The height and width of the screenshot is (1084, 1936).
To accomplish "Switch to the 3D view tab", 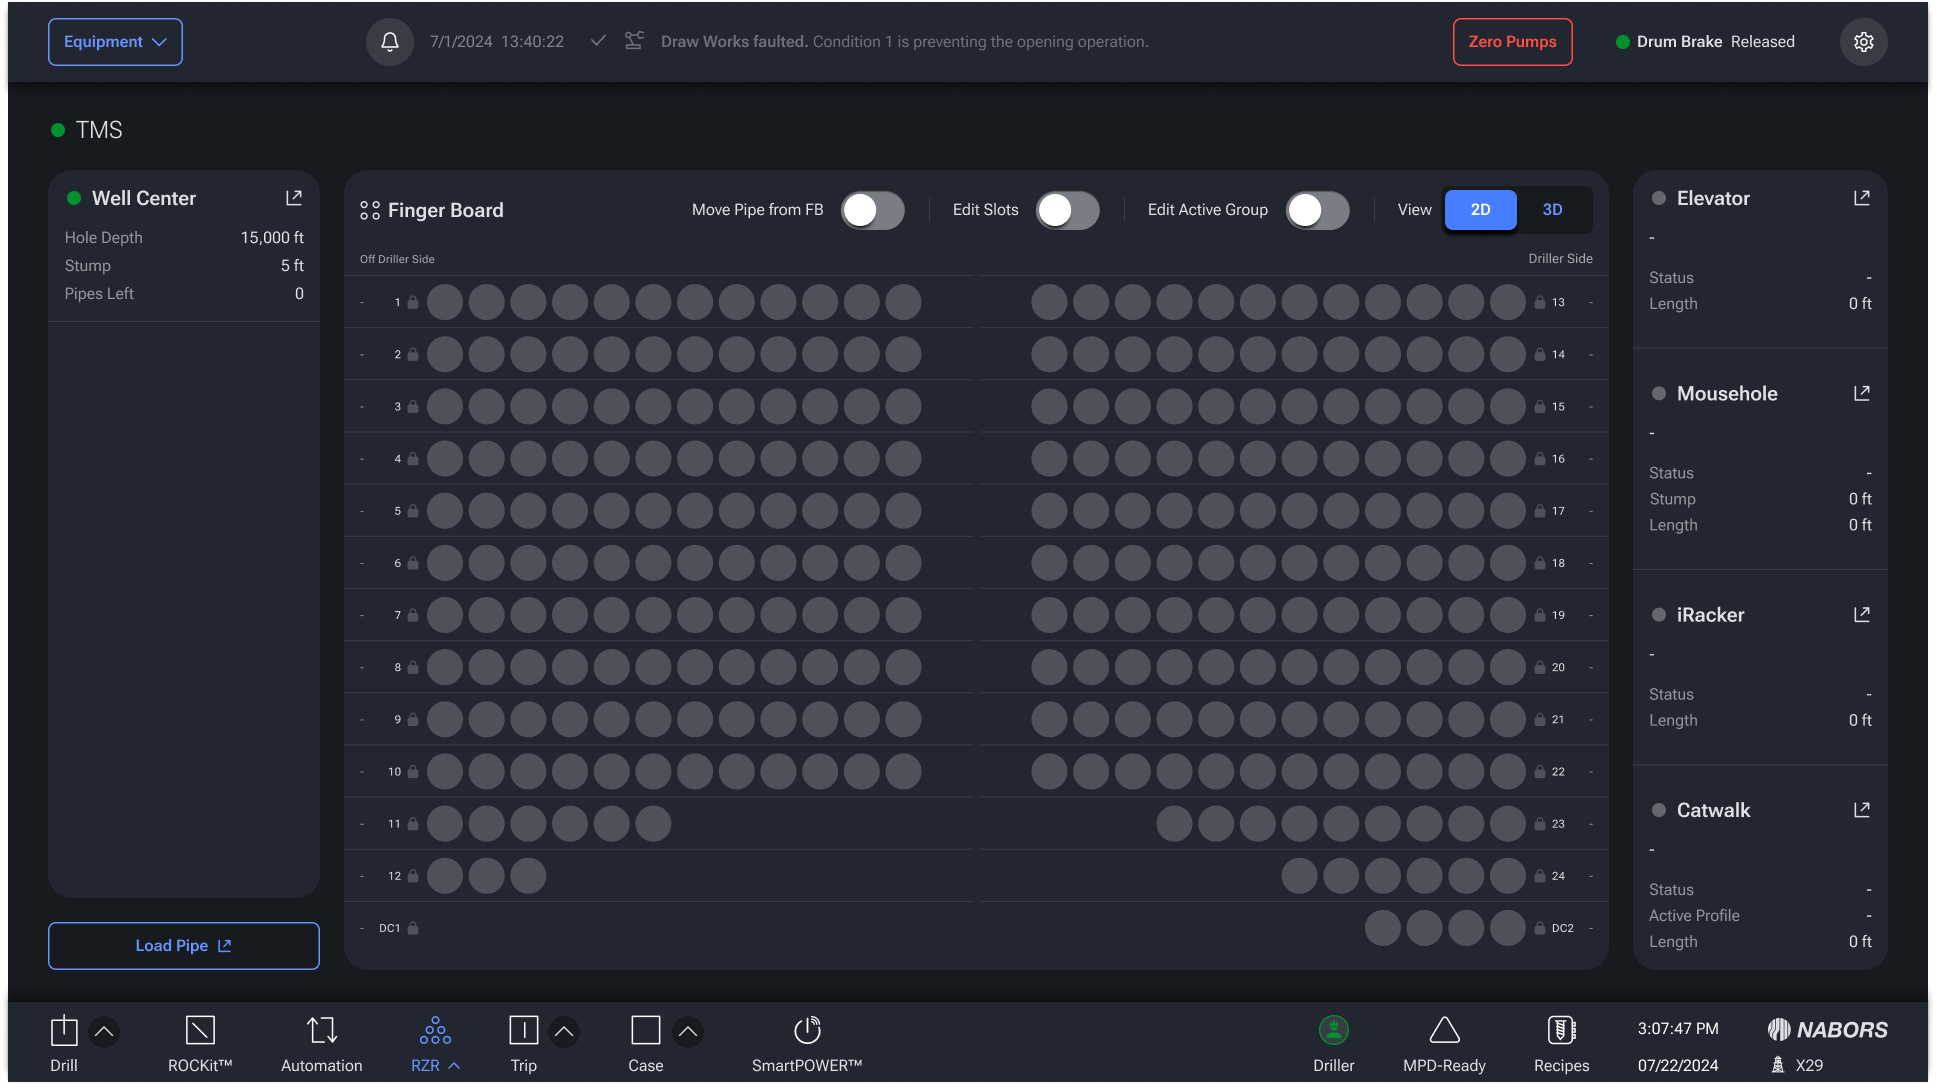I will [x=1552, y=210].
